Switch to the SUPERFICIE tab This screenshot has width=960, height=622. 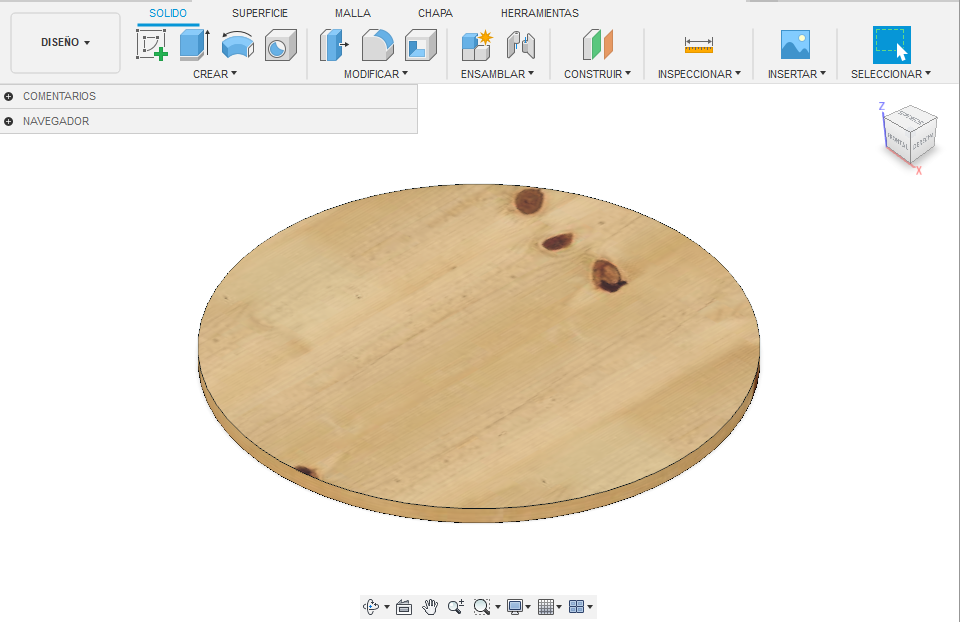tap(259, 13)
